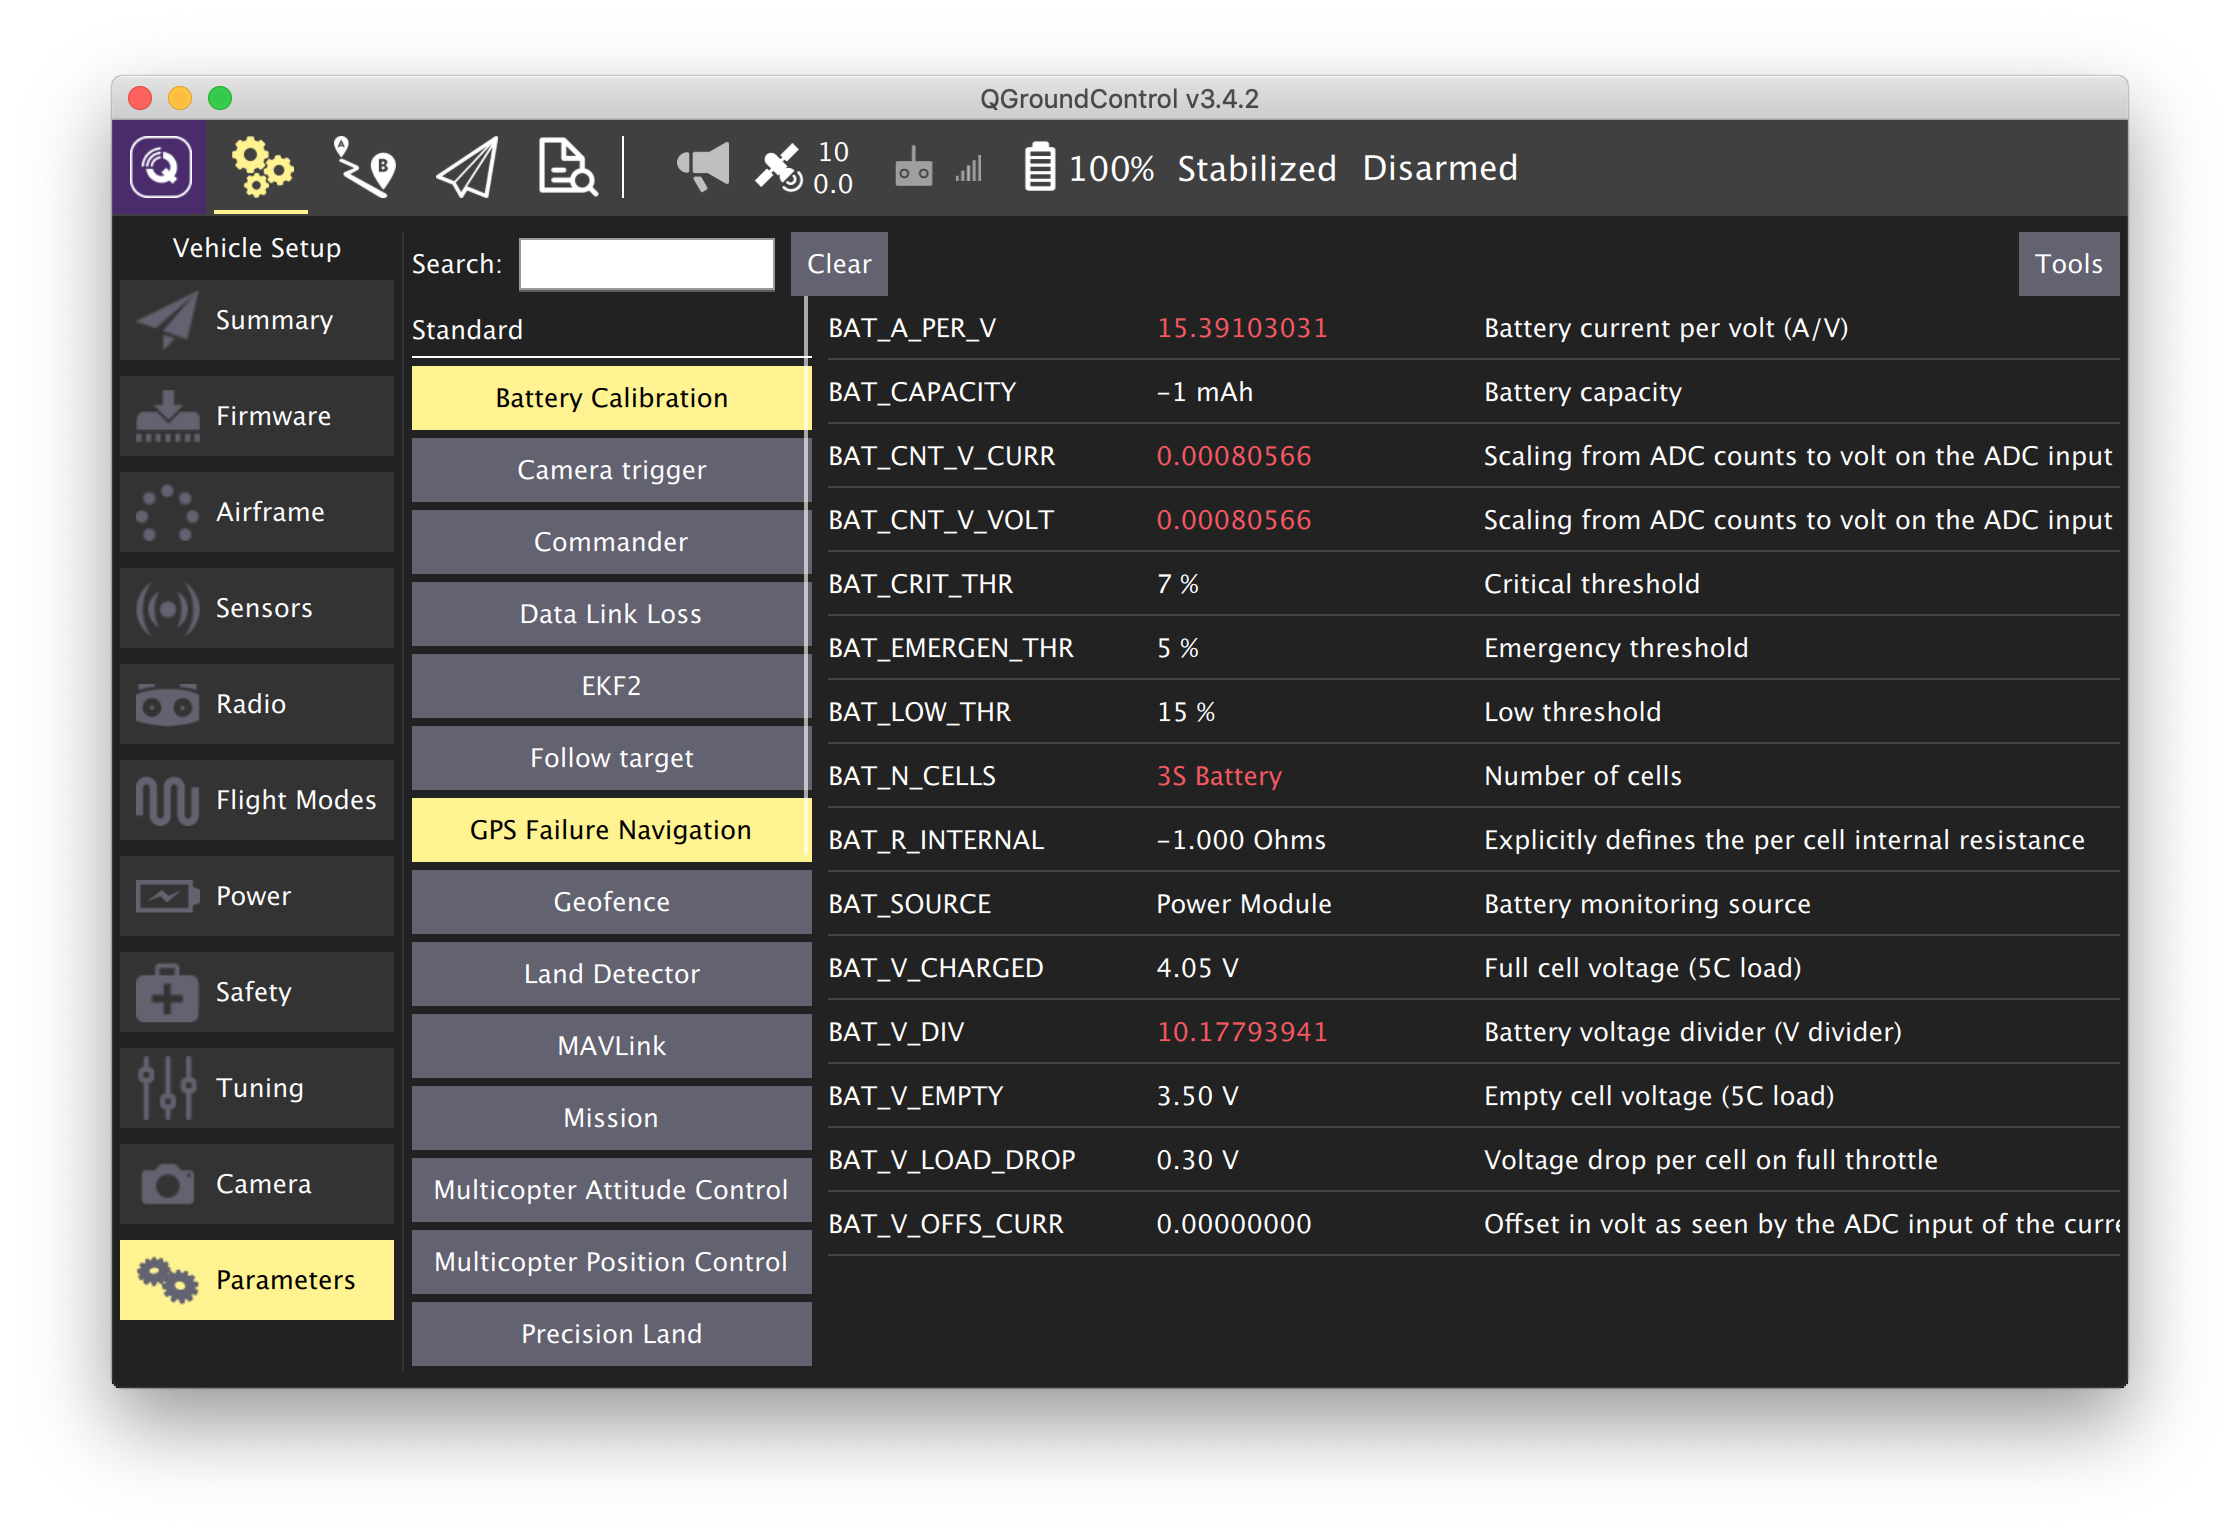Click the Disarmed status to arm

pyautogui.click(x=1440, y=168)
